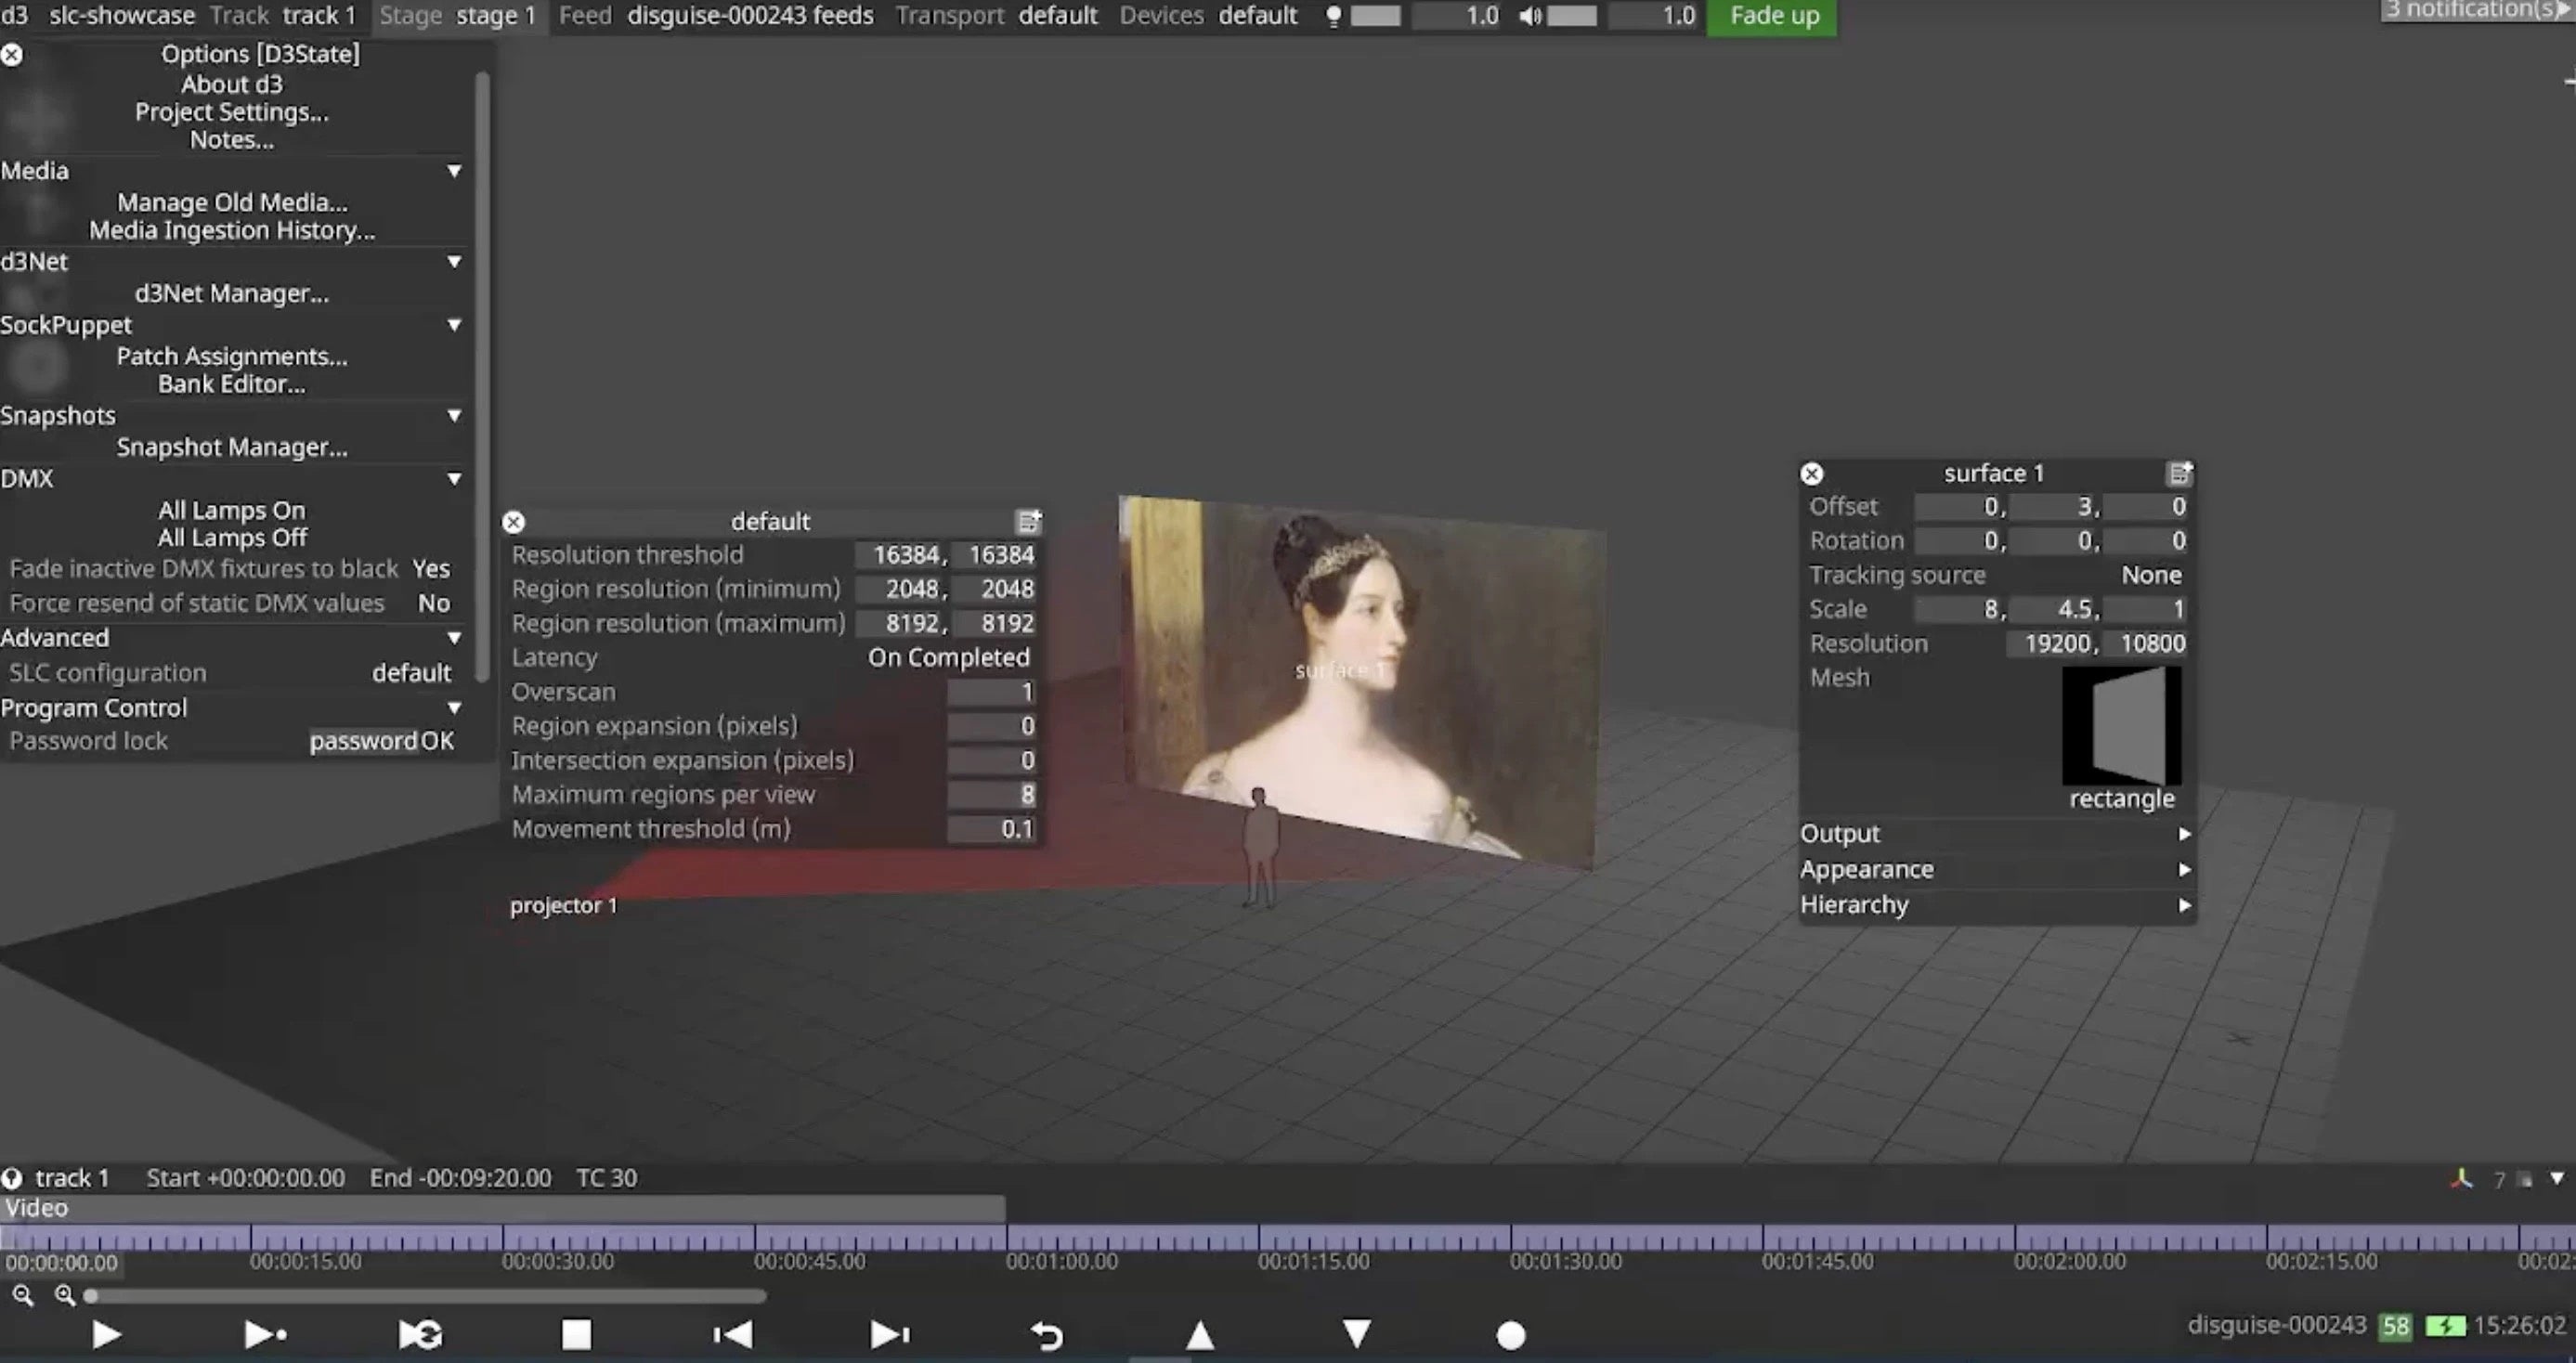
Task: Toggle Fade inactive DMX fixtures to black
Action: pyautogui.click(x=431, y=569)
